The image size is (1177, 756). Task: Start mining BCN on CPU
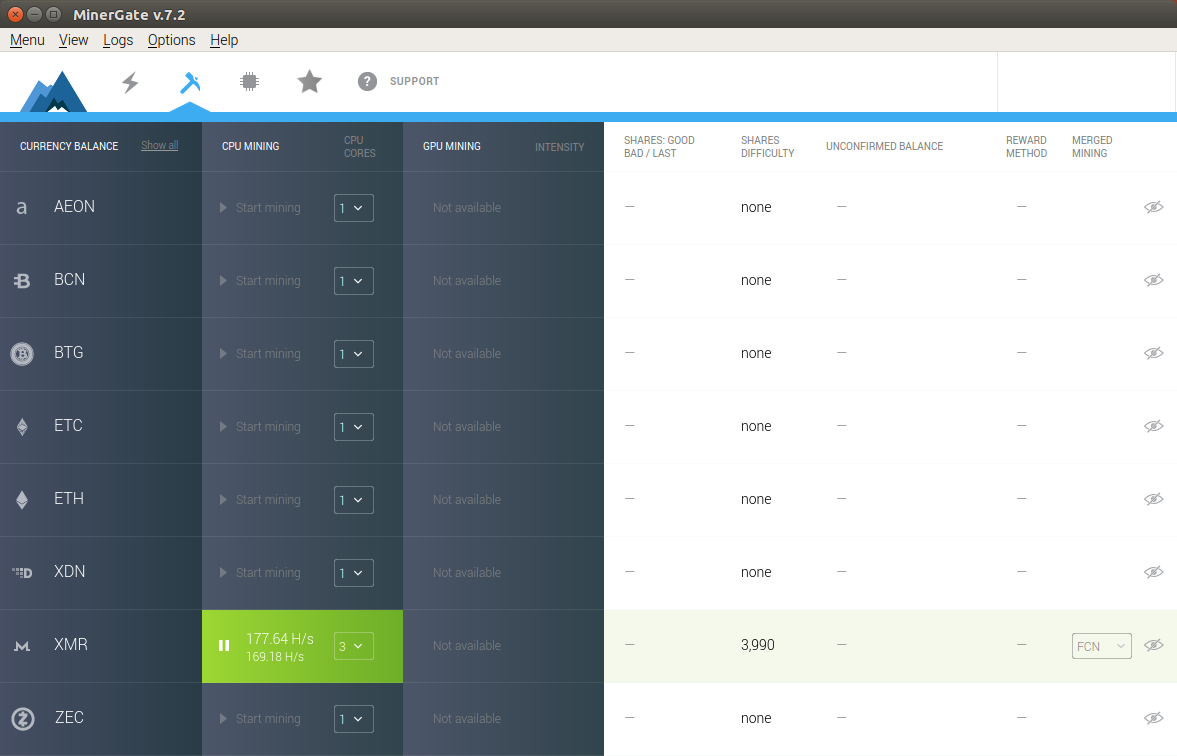coord(260,281)
